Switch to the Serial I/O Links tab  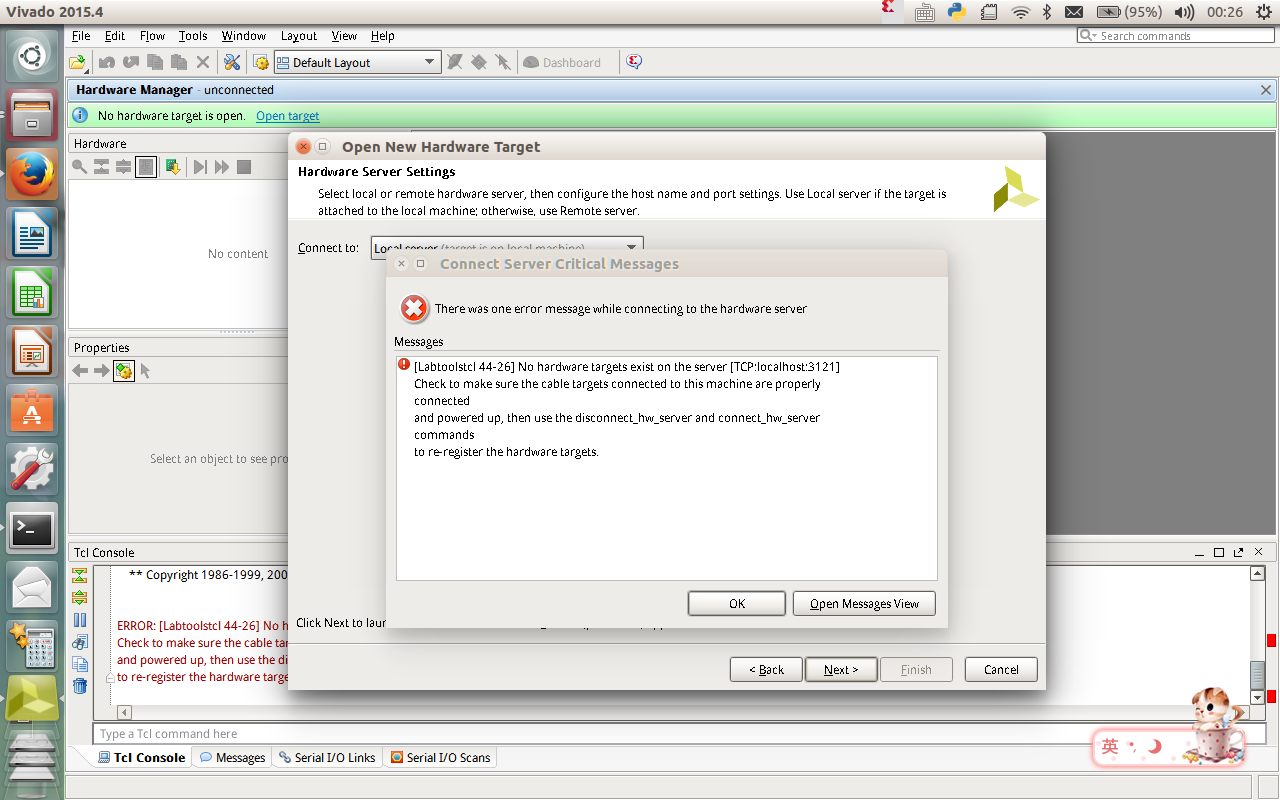[x=327, y=758]
